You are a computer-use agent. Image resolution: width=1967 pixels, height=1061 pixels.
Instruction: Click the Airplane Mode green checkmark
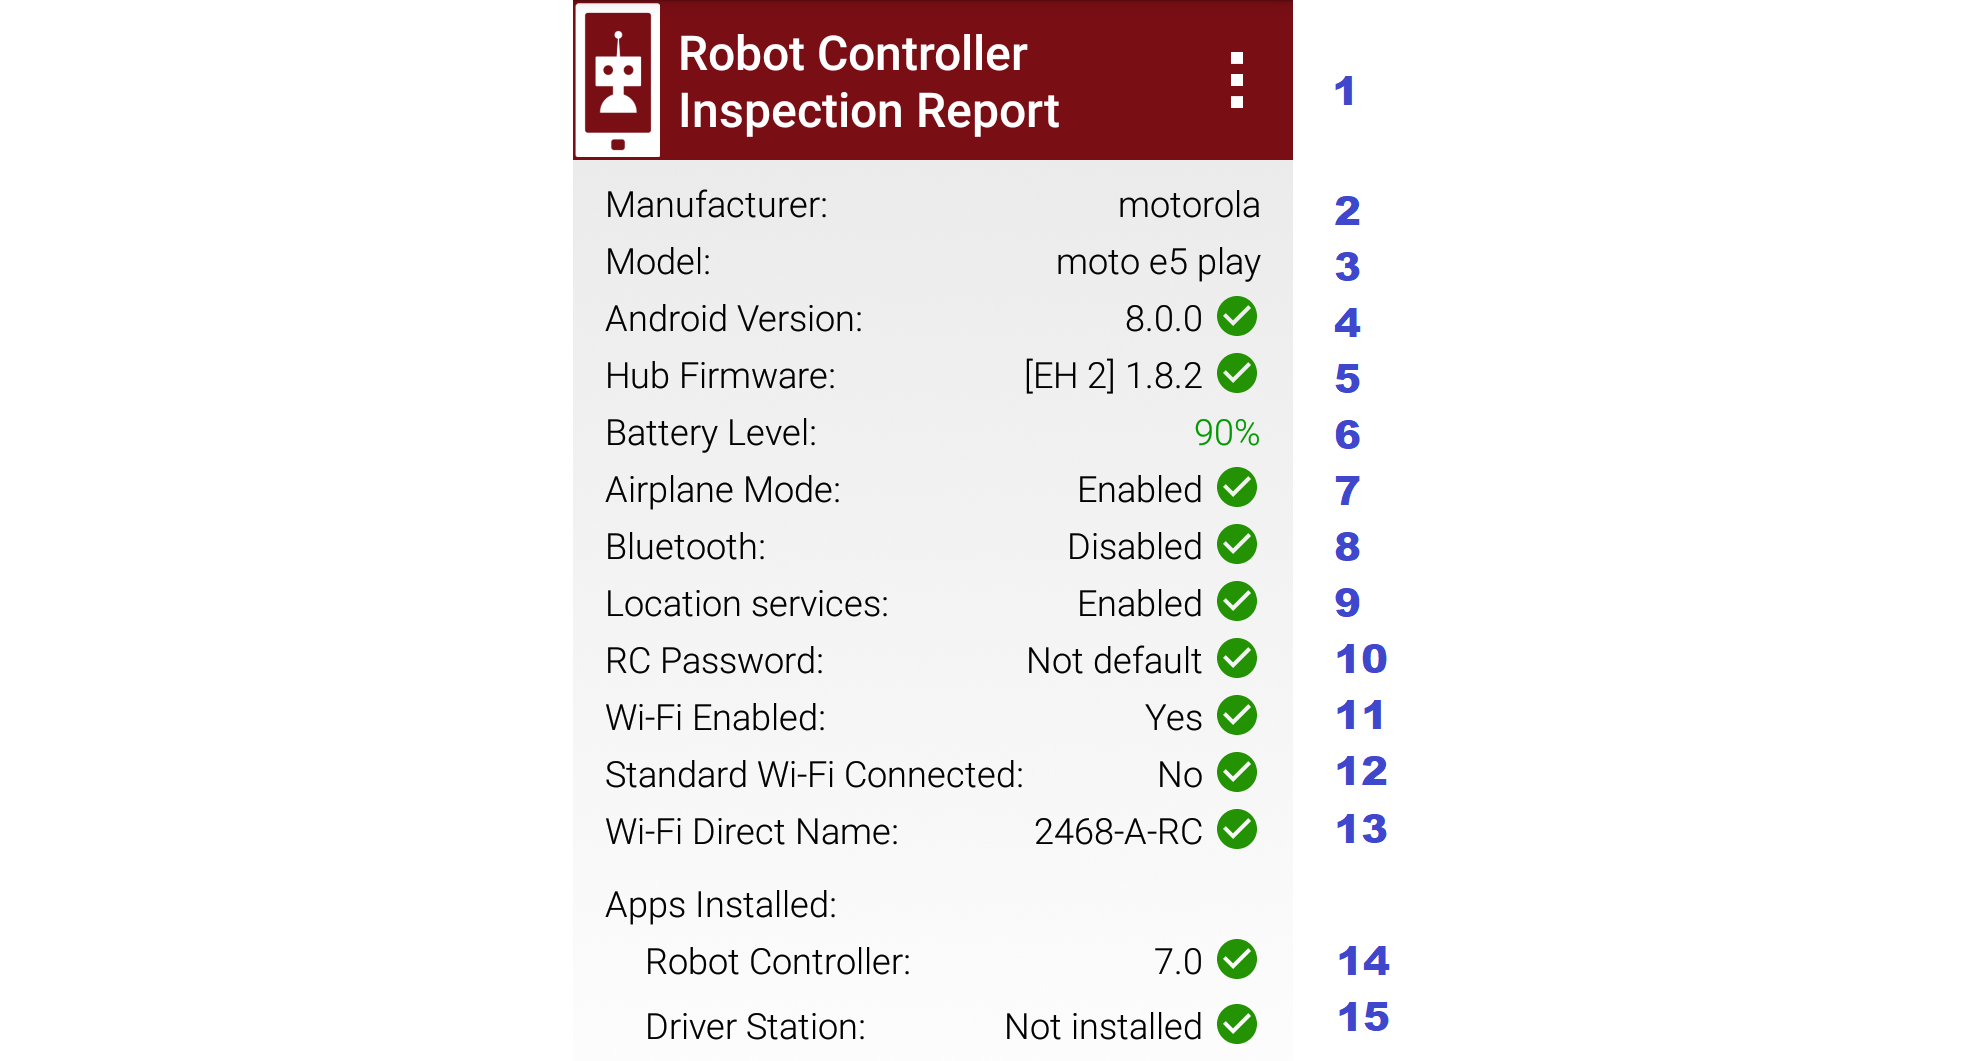[1237, 488]
